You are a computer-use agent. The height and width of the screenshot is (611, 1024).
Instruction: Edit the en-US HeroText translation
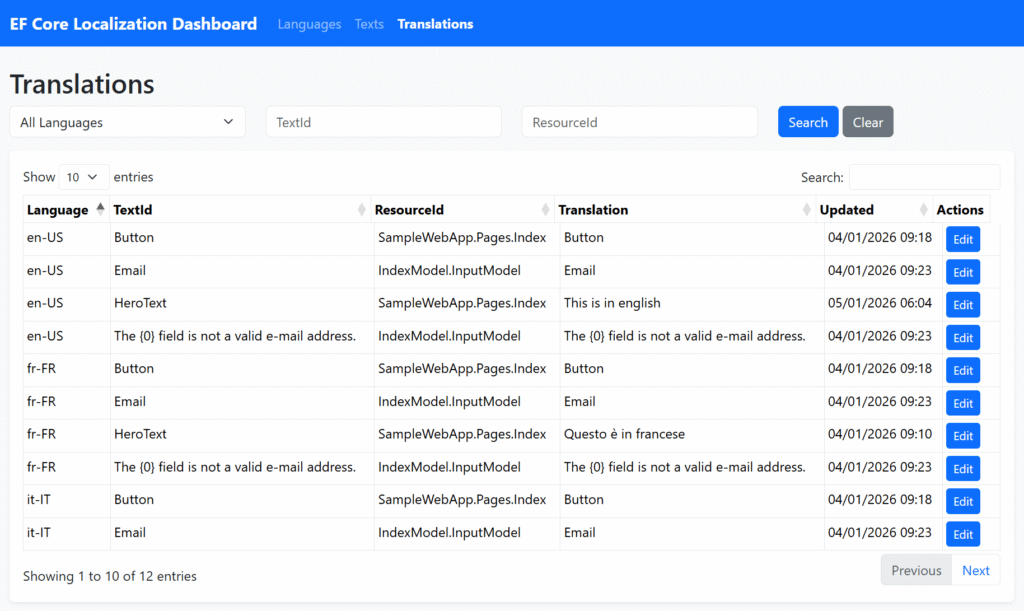tap(962, 305)
